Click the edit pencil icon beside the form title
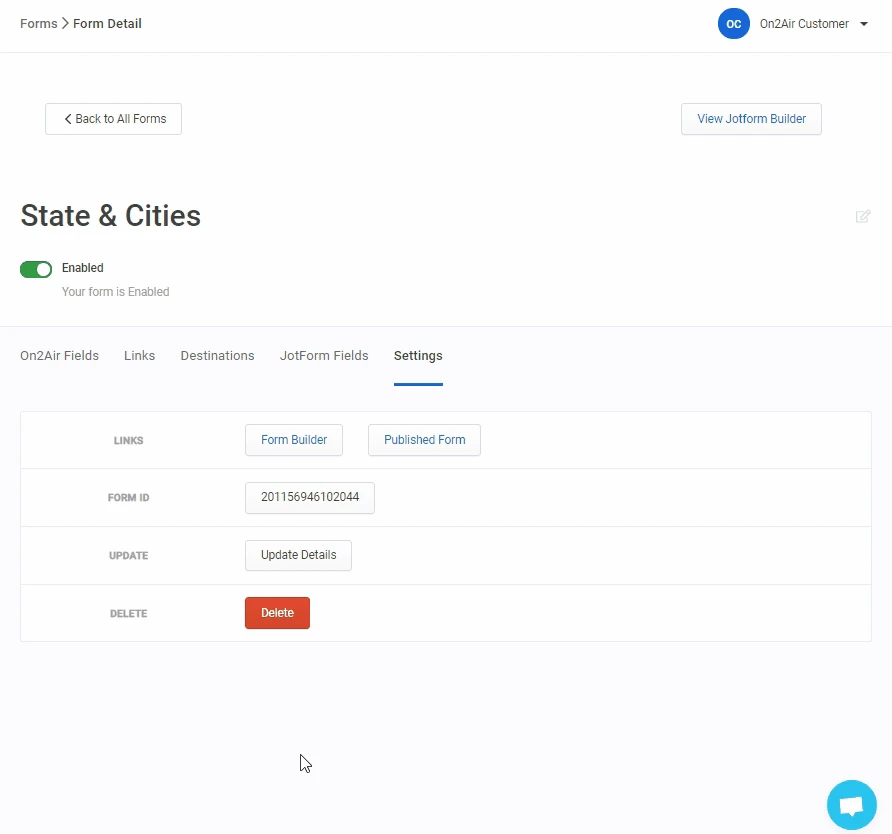The width and height of the screenshot is (892, 834). click(x=862, y=216)
